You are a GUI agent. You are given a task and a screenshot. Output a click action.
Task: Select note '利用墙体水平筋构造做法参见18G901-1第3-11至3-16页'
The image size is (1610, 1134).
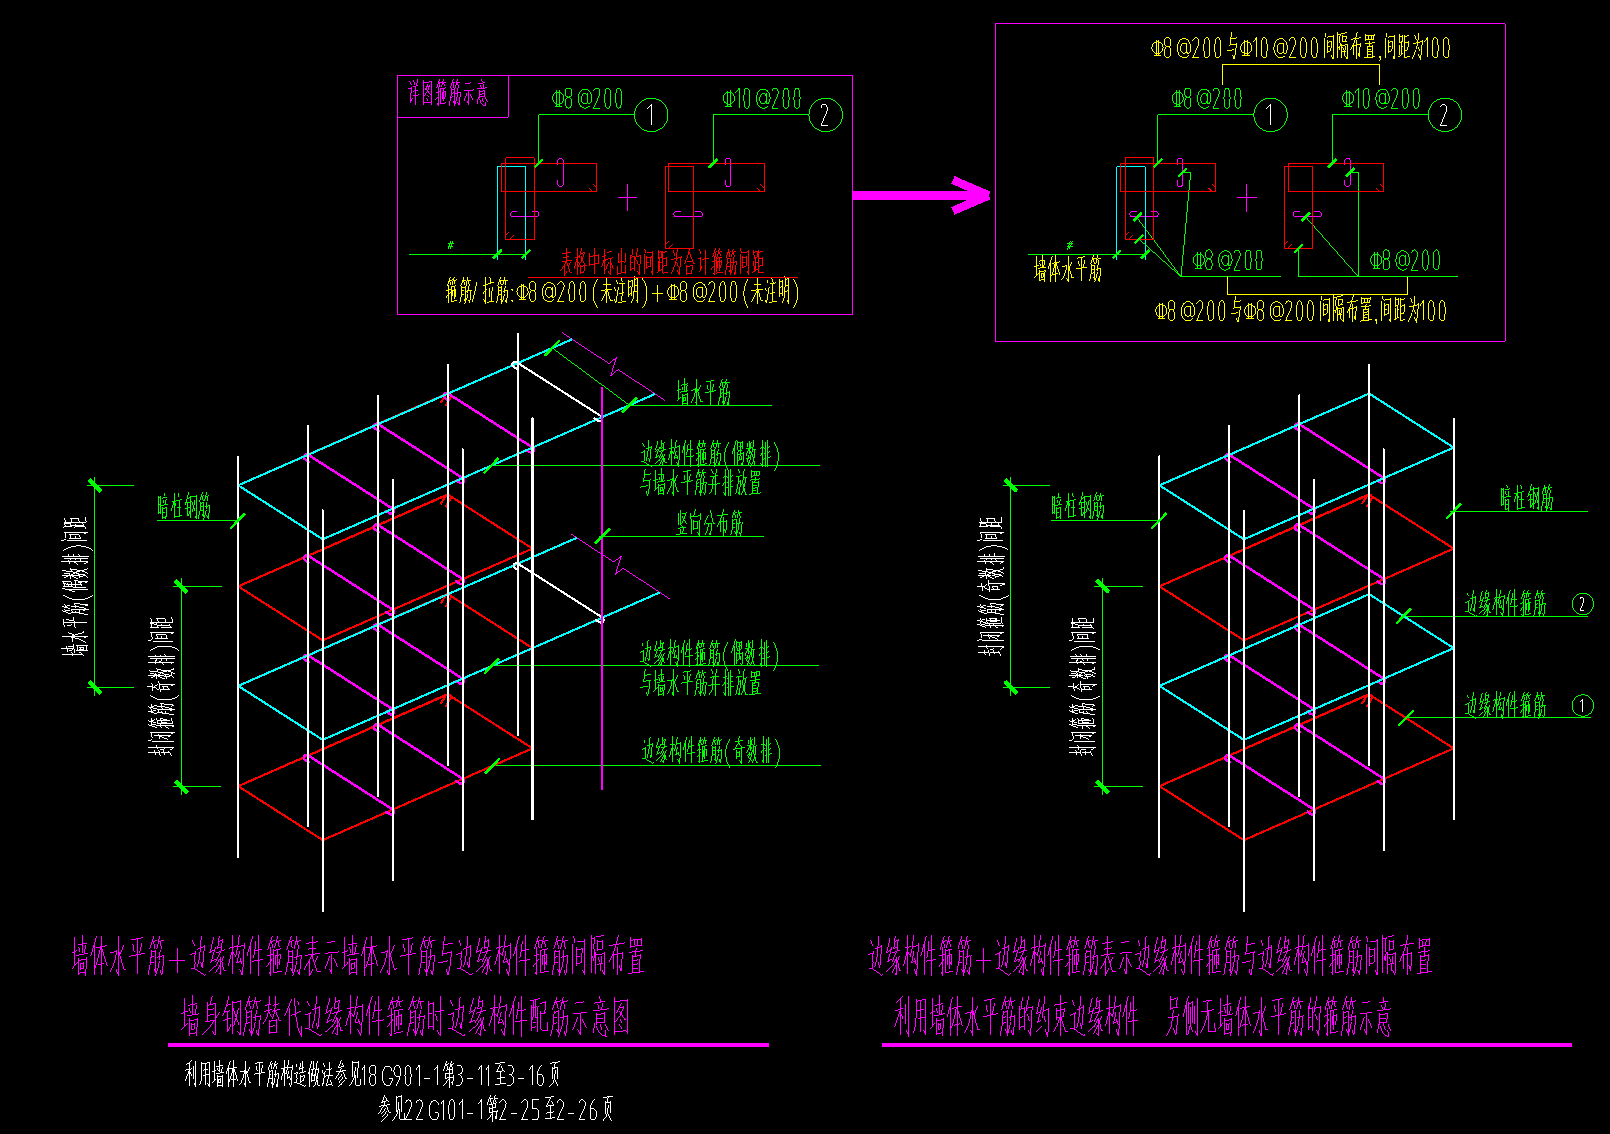coord(373,1076)
